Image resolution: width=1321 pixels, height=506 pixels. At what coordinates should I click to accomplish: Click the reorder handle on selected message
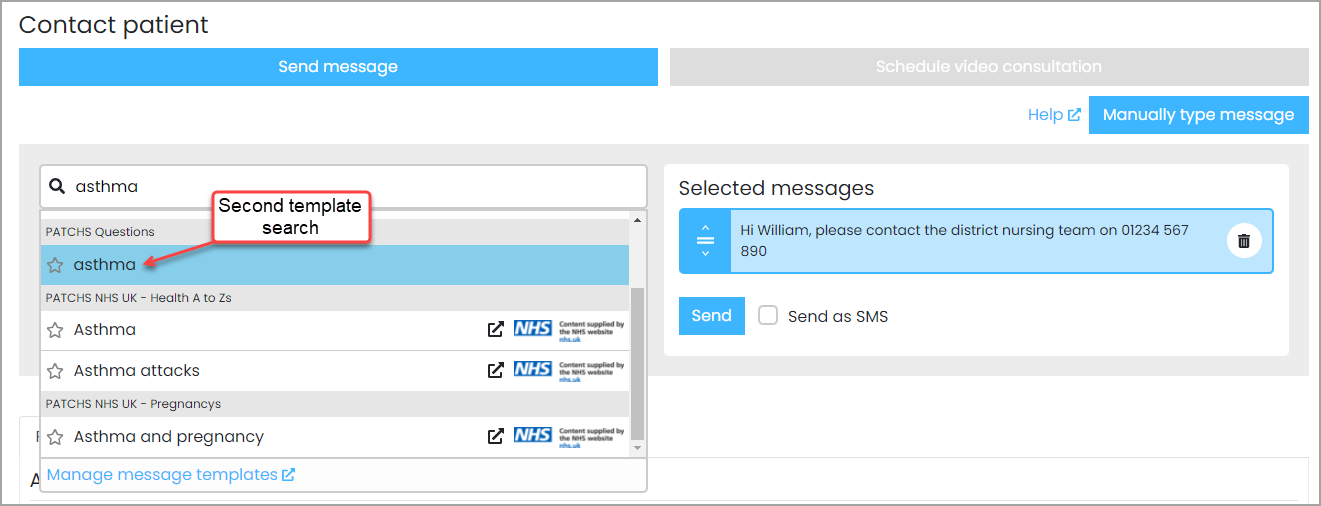(x=705, y=241)
